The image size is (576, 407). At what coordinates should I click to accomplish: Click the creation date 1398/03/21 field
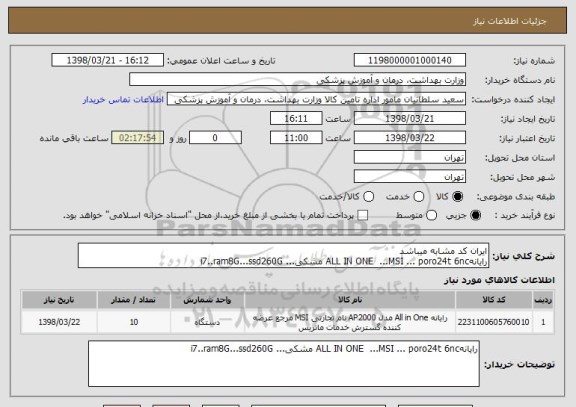(410, 119)
